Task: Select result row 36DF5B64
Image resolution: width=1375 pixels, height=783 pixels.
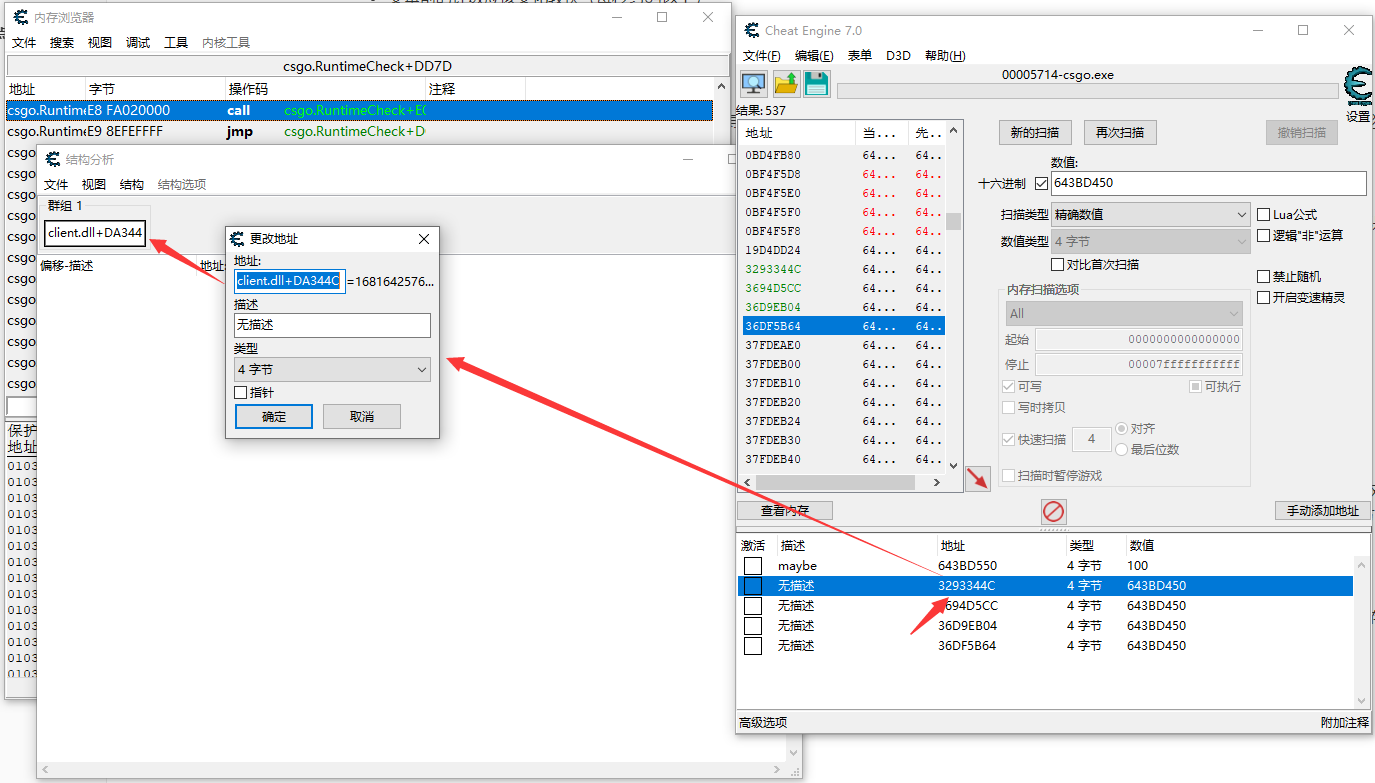Action: coord(843,326)
